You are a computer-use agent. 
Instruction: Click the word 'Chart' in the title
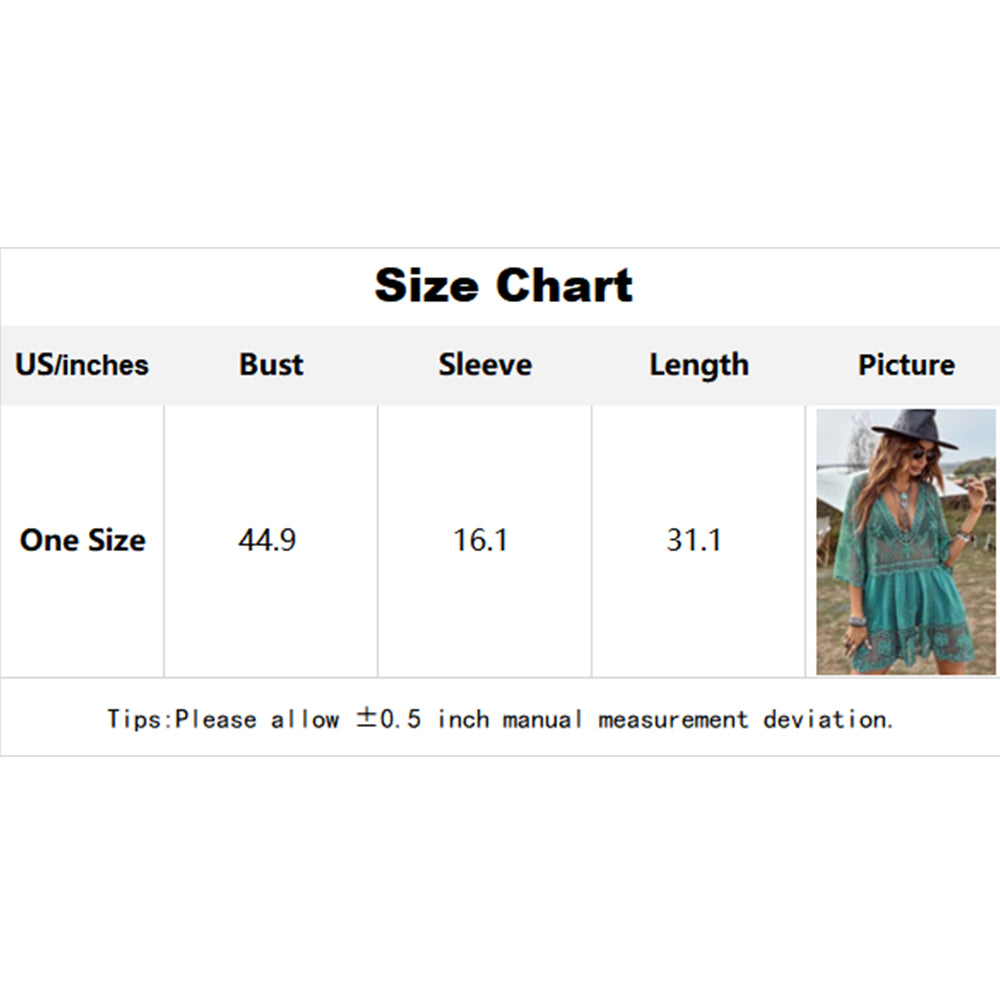tap(565, 286)
